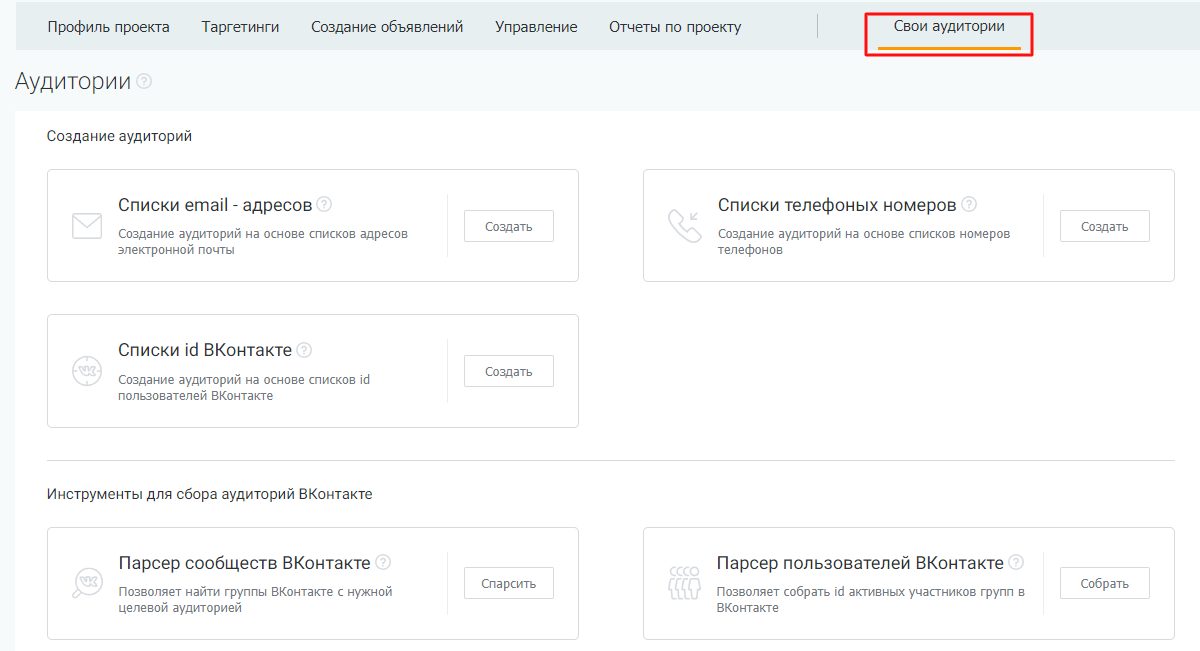
Task: Click the Списки id ВКонтакте title
Action: point(205,350)
